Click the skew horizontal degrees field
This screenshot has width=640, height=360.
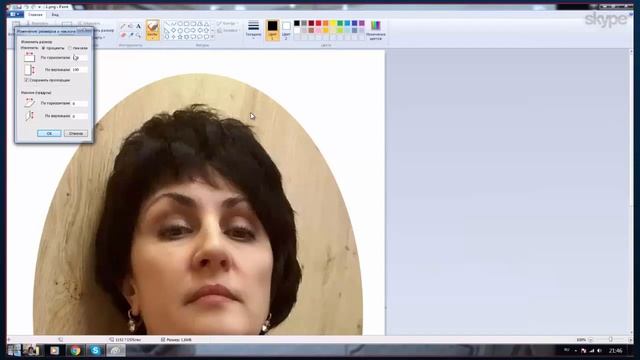coord(80,103)
